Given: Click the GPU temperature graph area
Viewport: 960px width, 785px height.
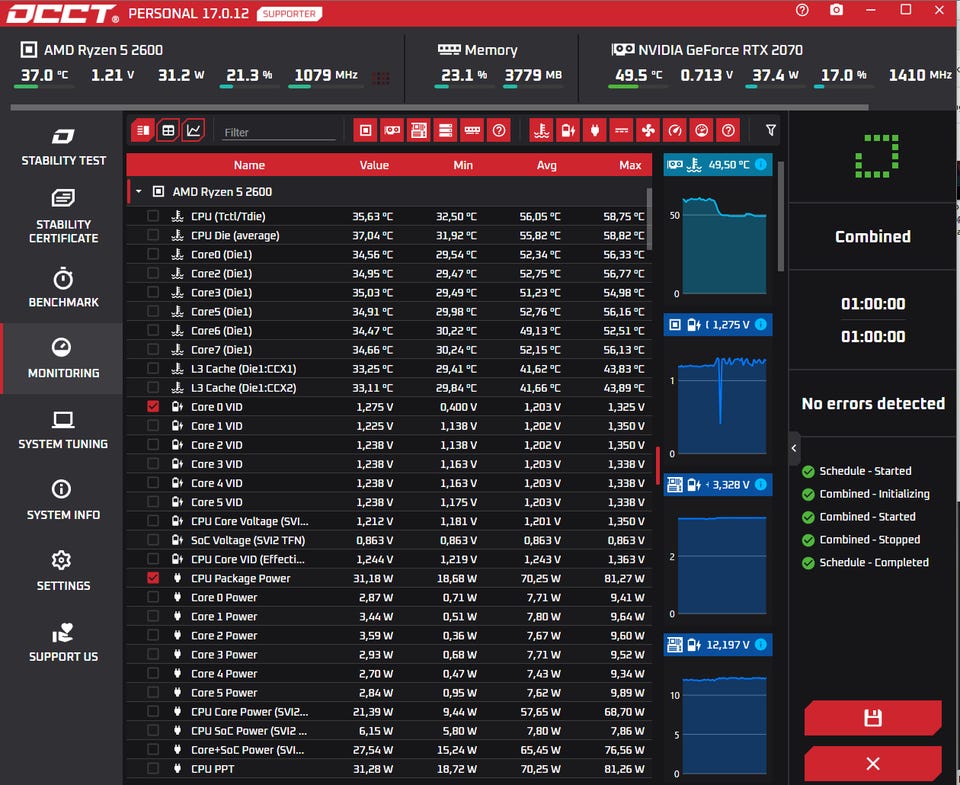Looking at the screenshot, I should coord(724,245).
